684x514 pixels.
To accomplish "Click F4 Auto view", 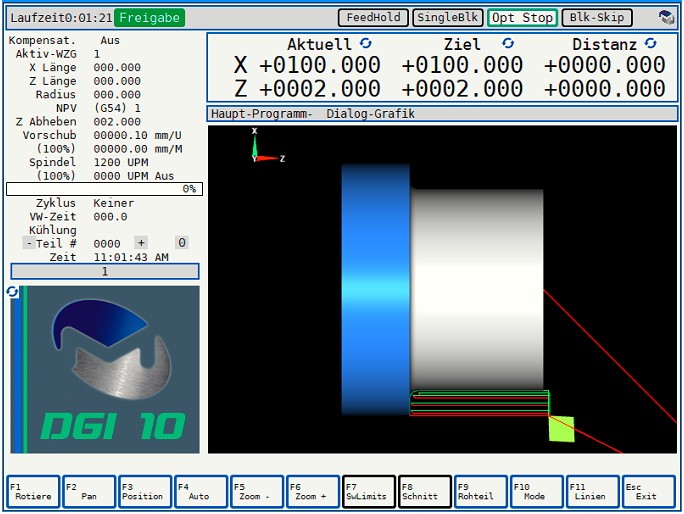I will tap(201, 492).
